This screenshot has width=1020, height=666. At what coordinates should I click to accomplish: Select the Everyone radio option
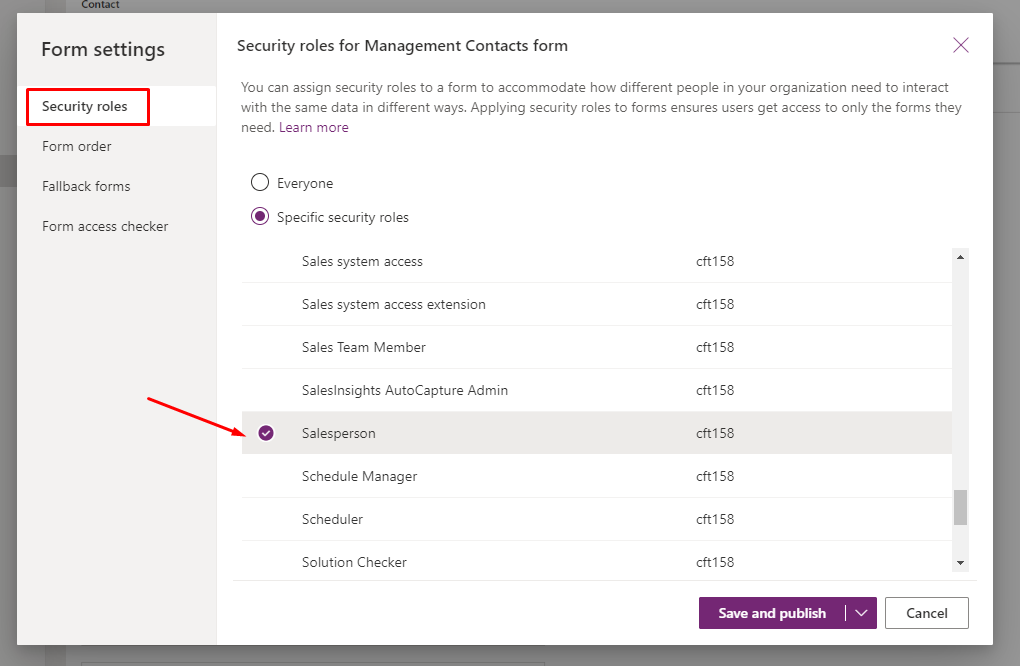(260, 182)
